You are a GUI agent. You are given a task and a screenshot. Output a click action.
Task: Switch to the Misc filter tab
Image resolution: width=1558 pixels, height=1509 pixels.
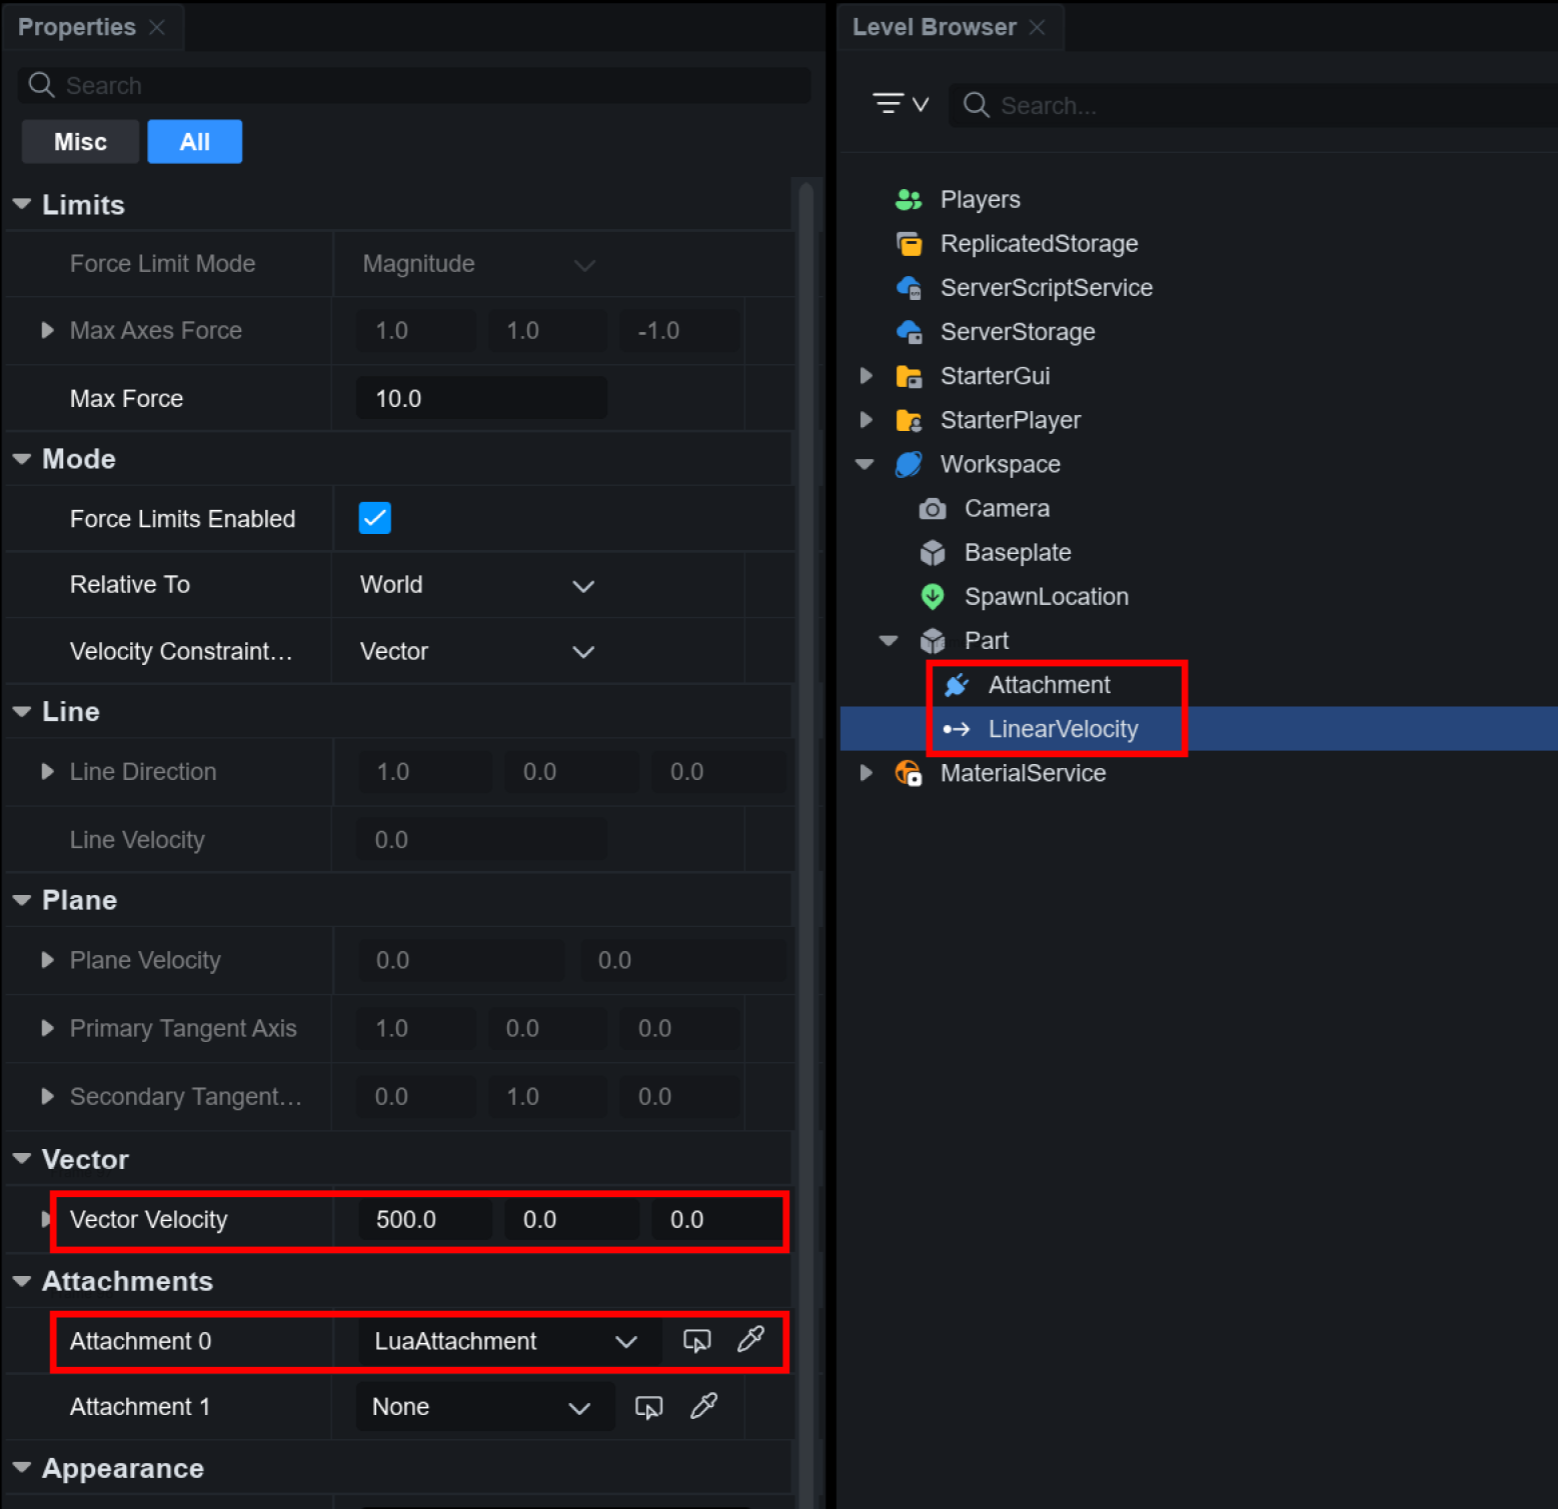80,142
